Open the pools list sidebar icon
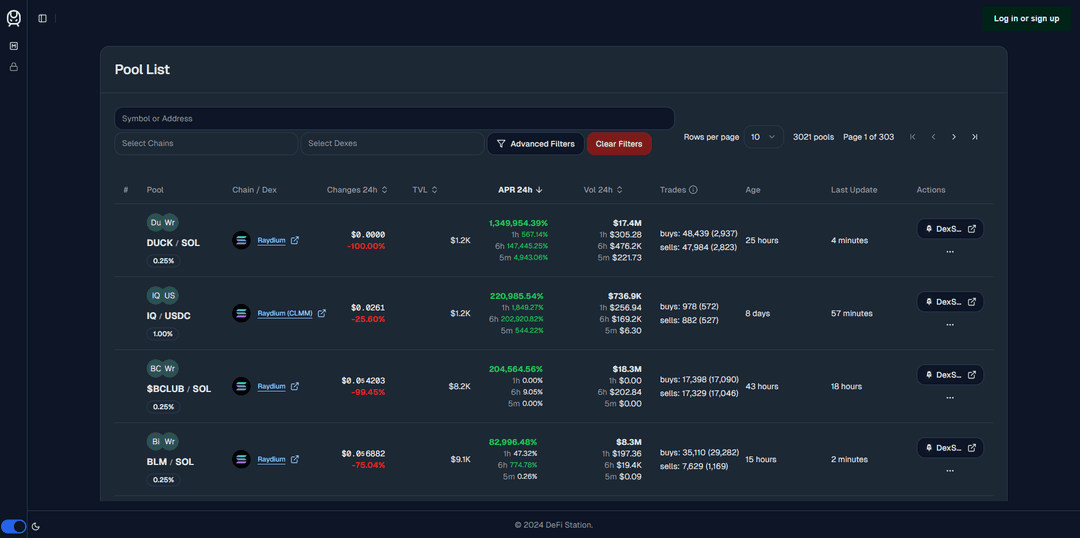1080x538 pixels. point(13,46)
